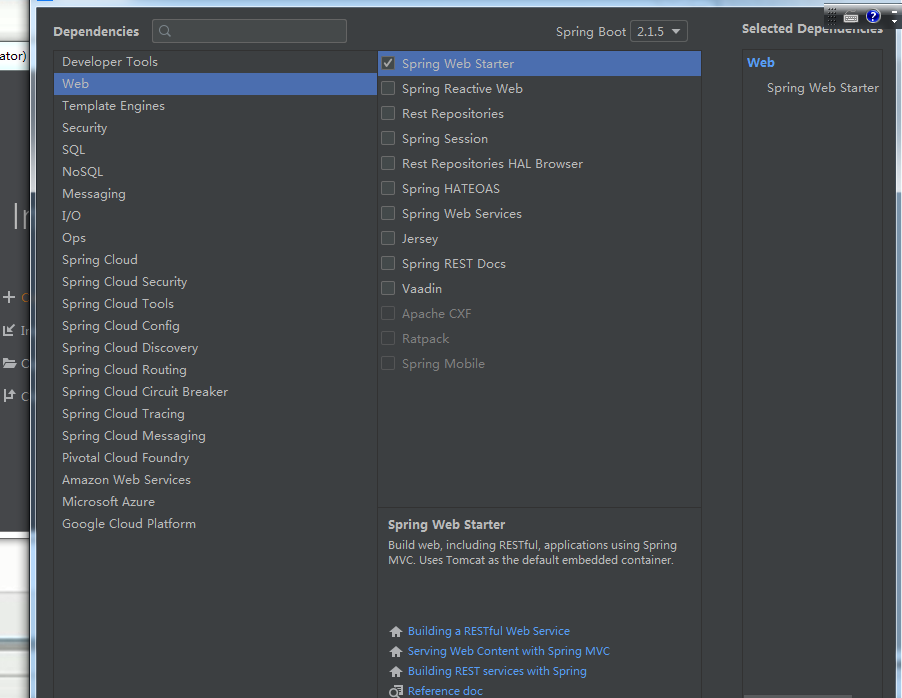Image resolution: width=902 pixels, height=698 pixels.
Task: Uncheck the Spring Web Starter checkbox
Action: pyautogui.click(x=388, y=63)
